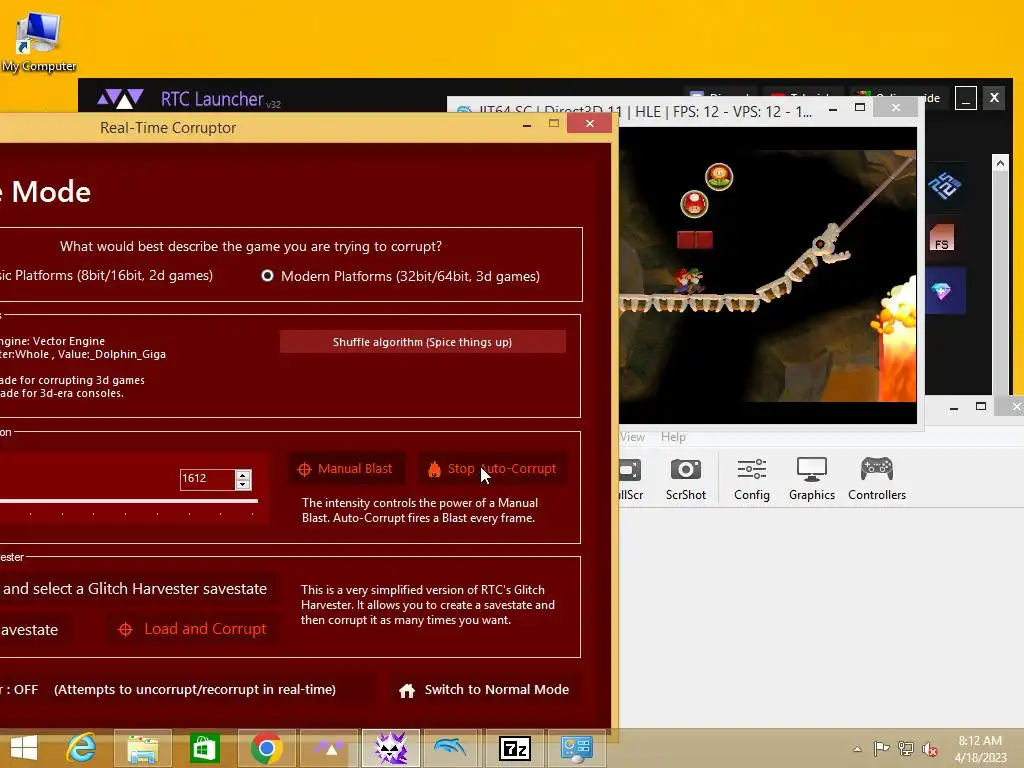
Task: Open Dolphin Help menu
Action: coord(673,437)
